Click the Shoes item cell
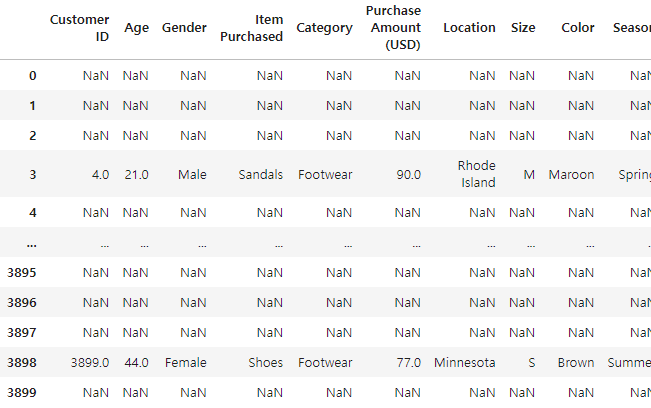The height and width of the screenshot is (408, 651). pos(265,363)
